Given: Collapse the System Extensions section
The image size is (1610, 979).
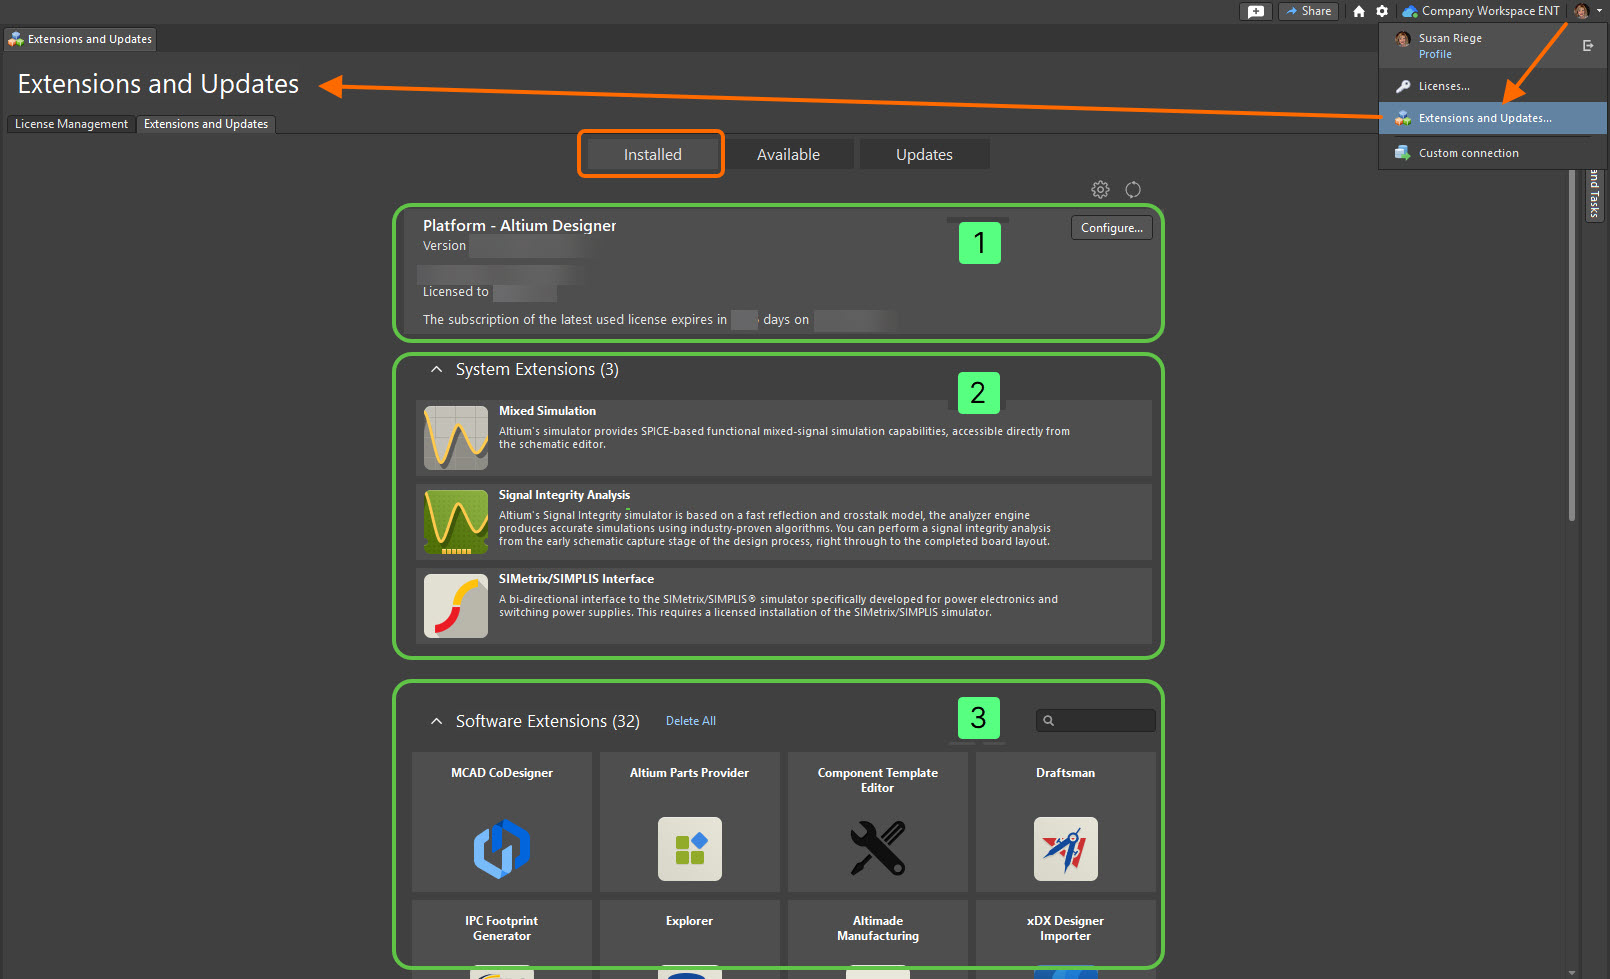Looking at the screenshot, I should pos(436,370).
